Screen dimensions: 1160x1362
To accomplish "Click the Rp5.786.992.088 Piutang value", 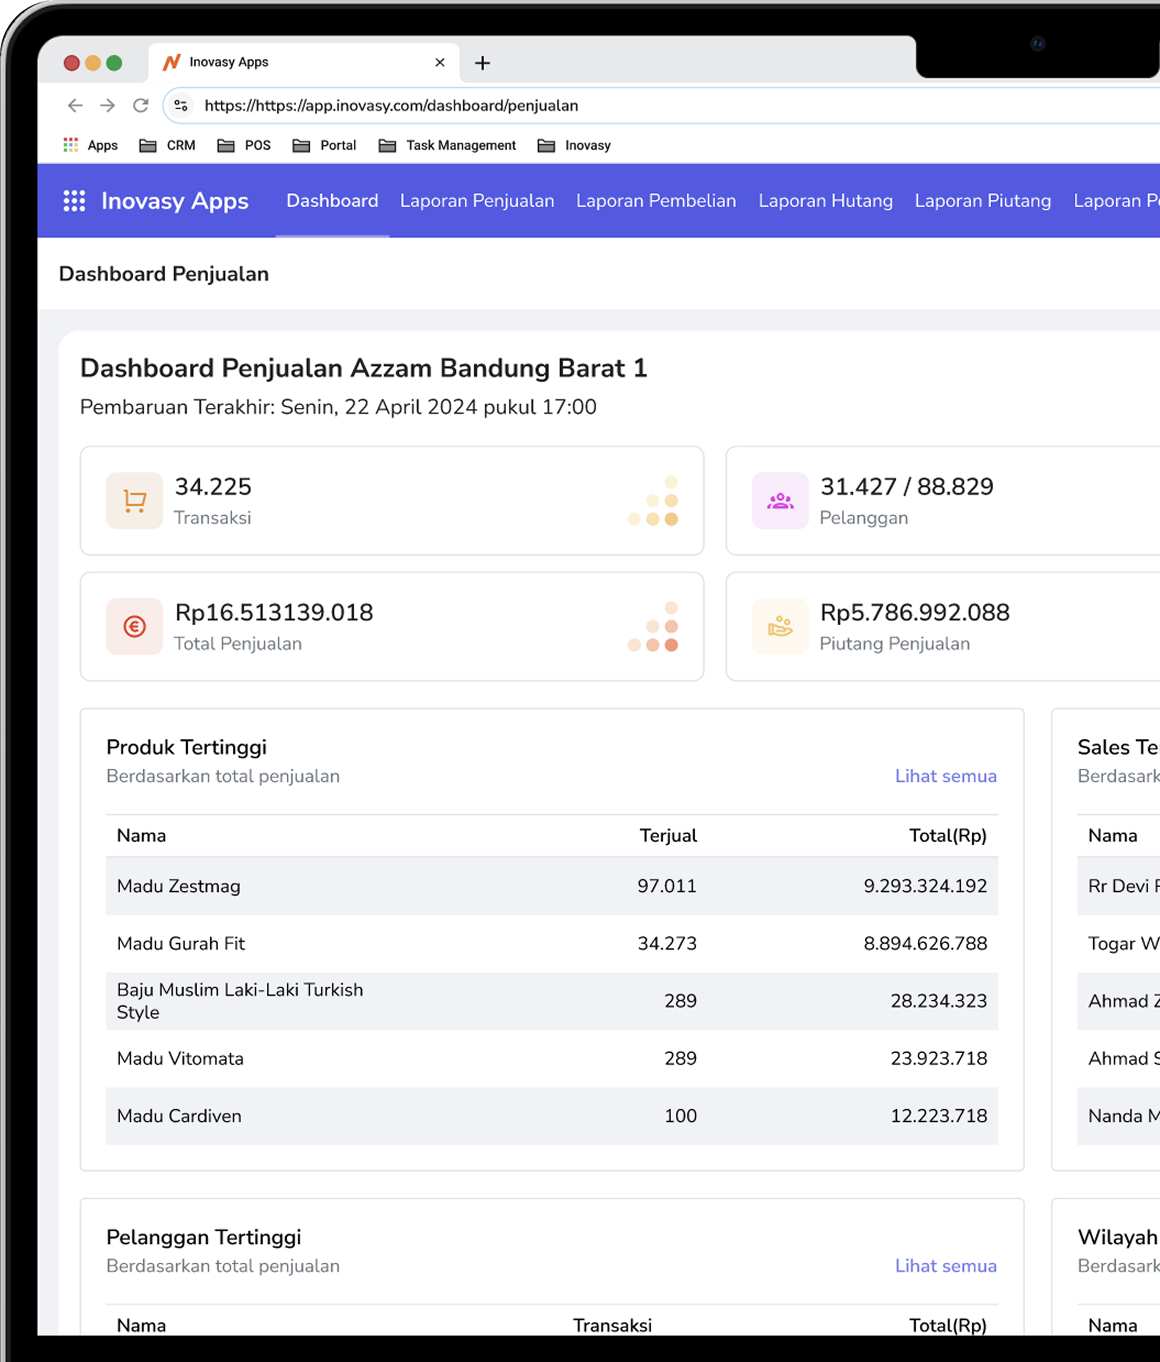I will (x=915, y=613).
